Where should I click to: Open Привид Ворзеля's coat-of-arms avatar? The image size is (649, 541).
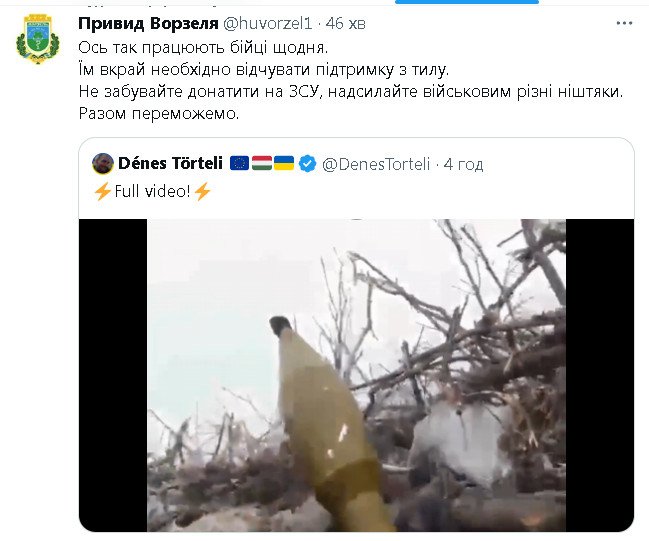(38, 39)
